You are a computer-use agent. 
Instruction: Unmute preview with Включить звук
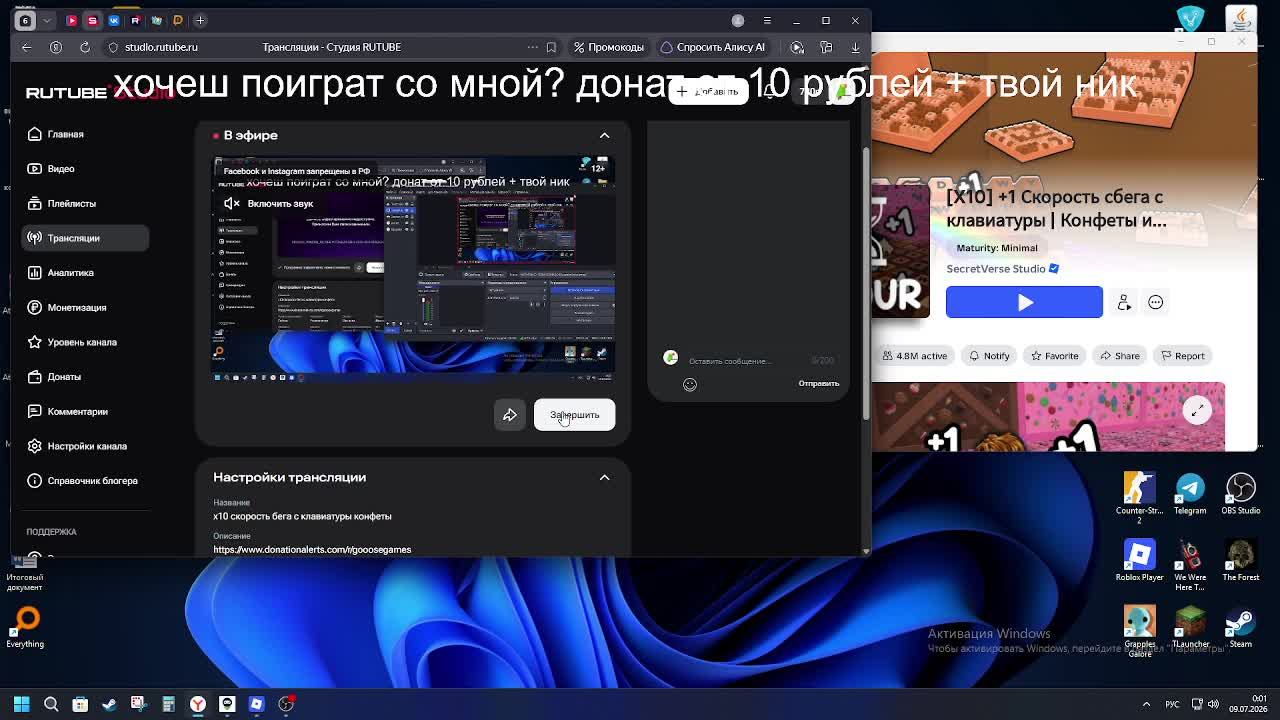[x=268, y=203]
